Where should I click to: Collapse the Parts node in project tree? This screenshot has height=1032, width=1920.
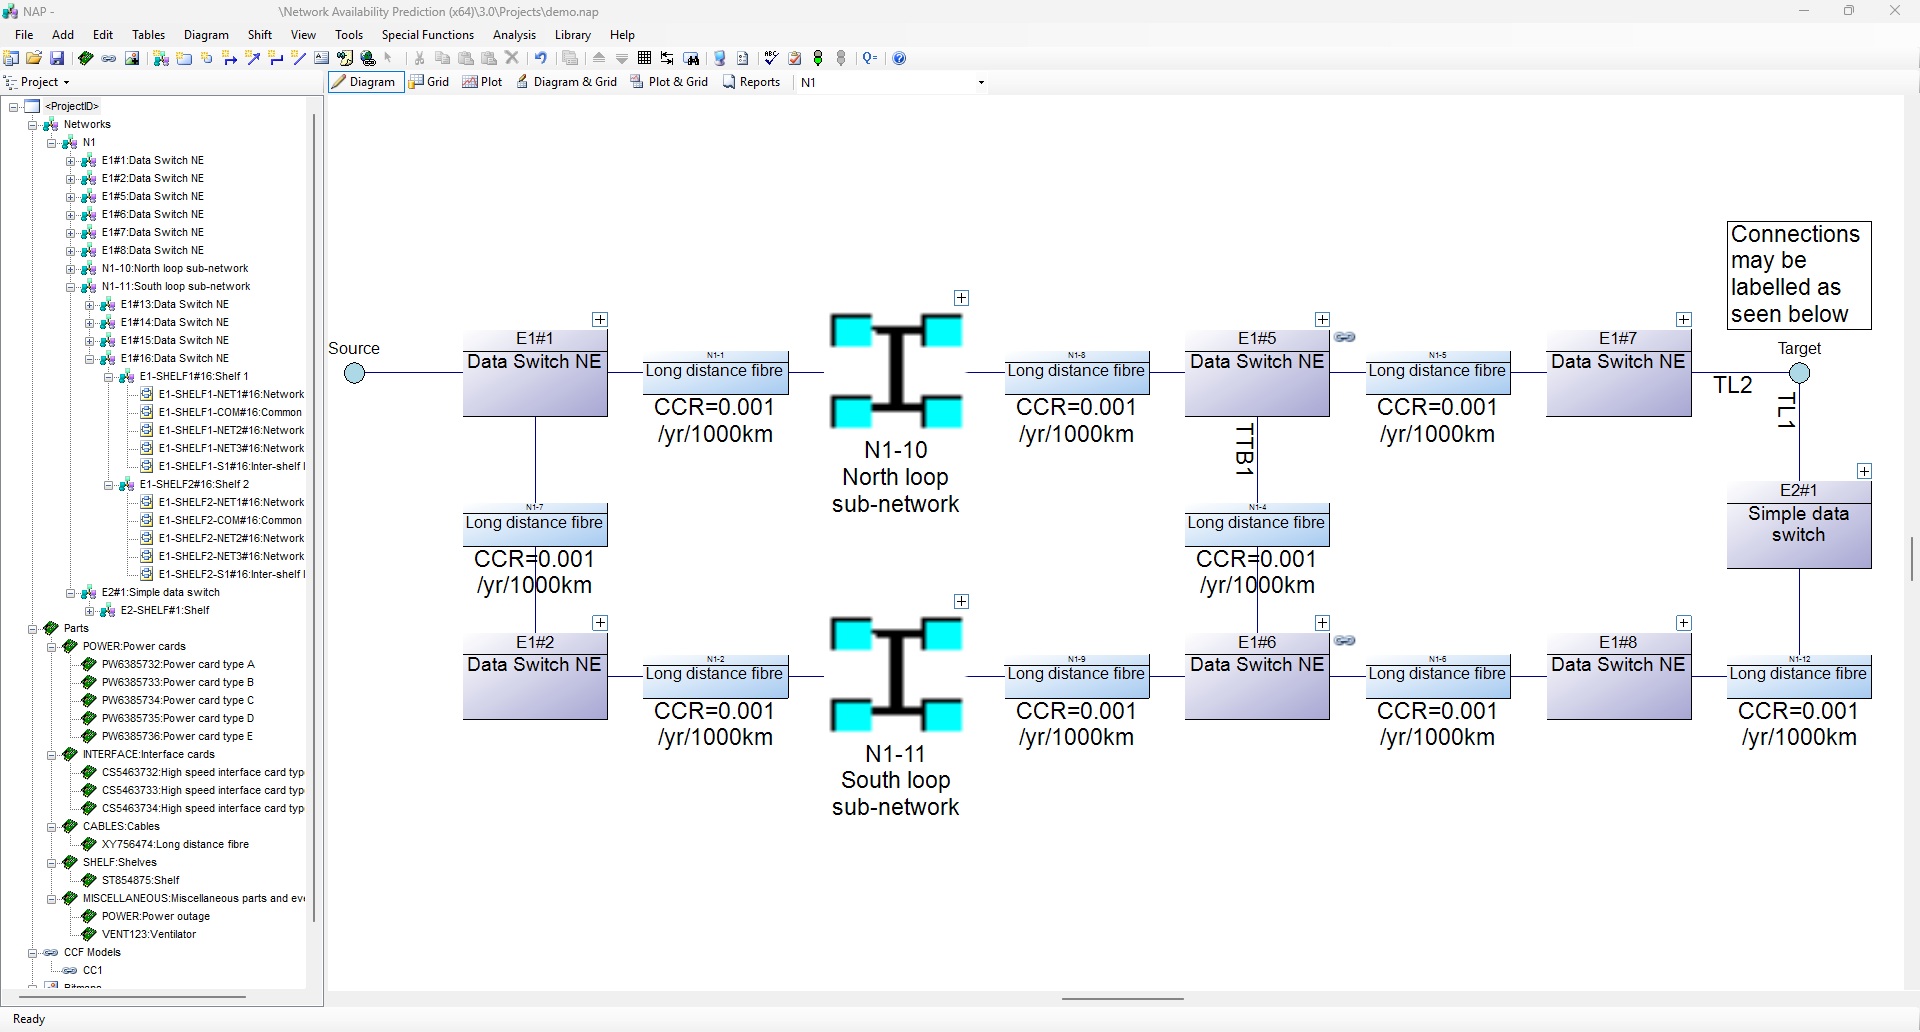pyautogui.click(x=33, y=629)
